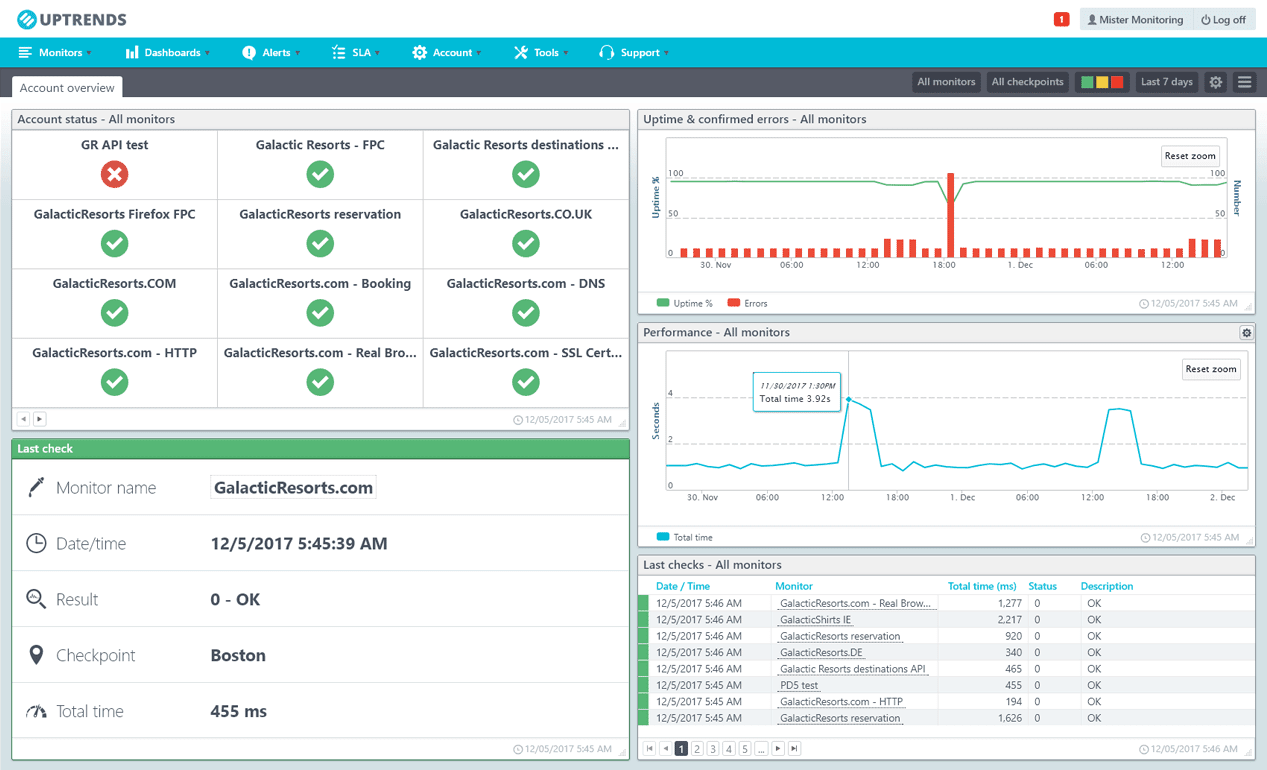Click the Log off button
The height and width of the screenshot is (770, 1267).
pyautogui.click(x=1223, y=19)
